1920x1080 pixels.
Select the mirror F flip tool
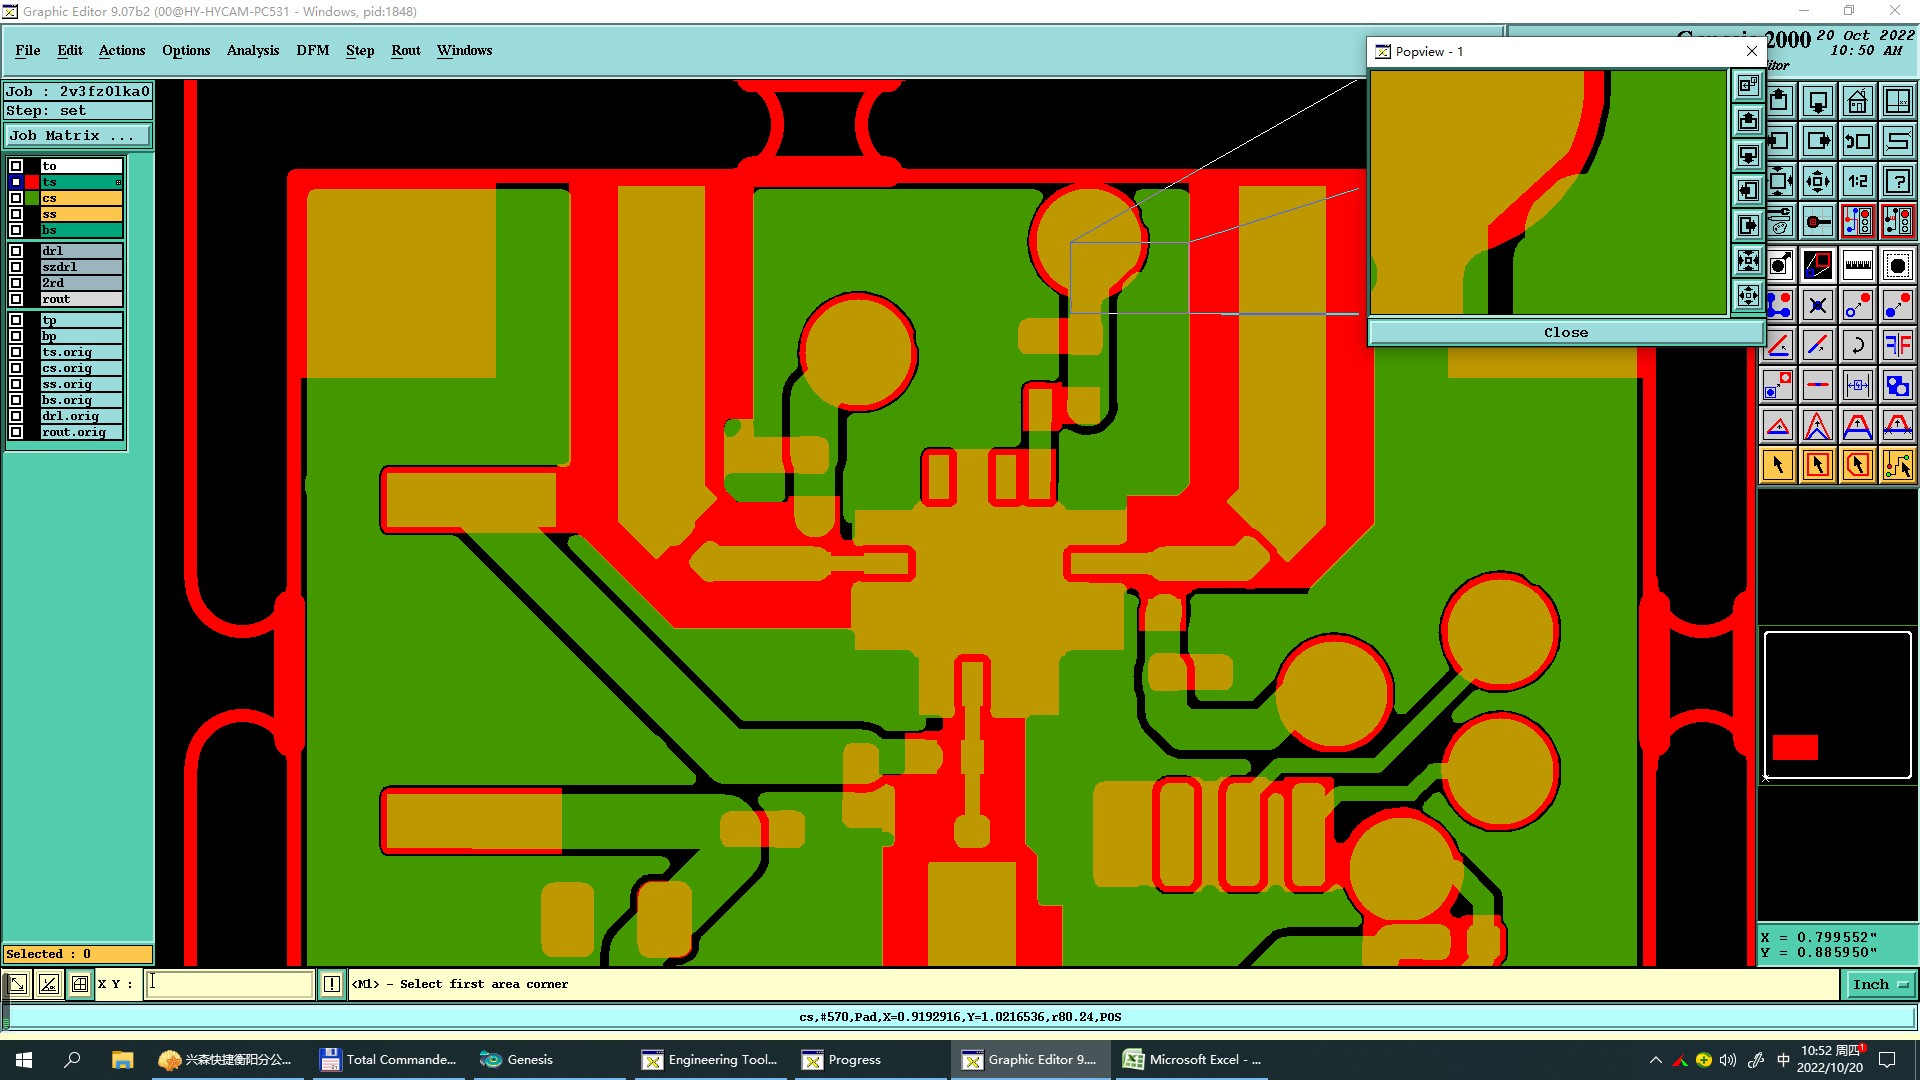point(1897,345)
